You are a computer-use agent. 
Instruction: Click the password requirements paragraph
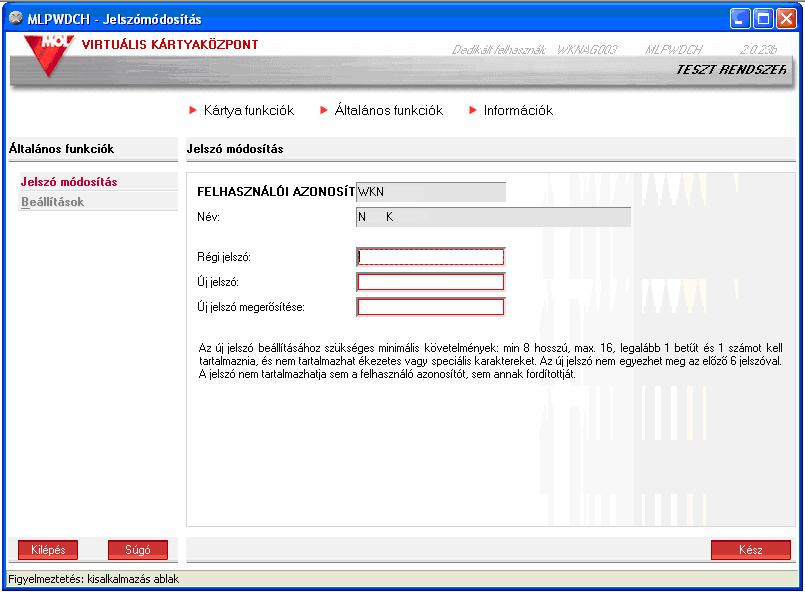[490, 361]
